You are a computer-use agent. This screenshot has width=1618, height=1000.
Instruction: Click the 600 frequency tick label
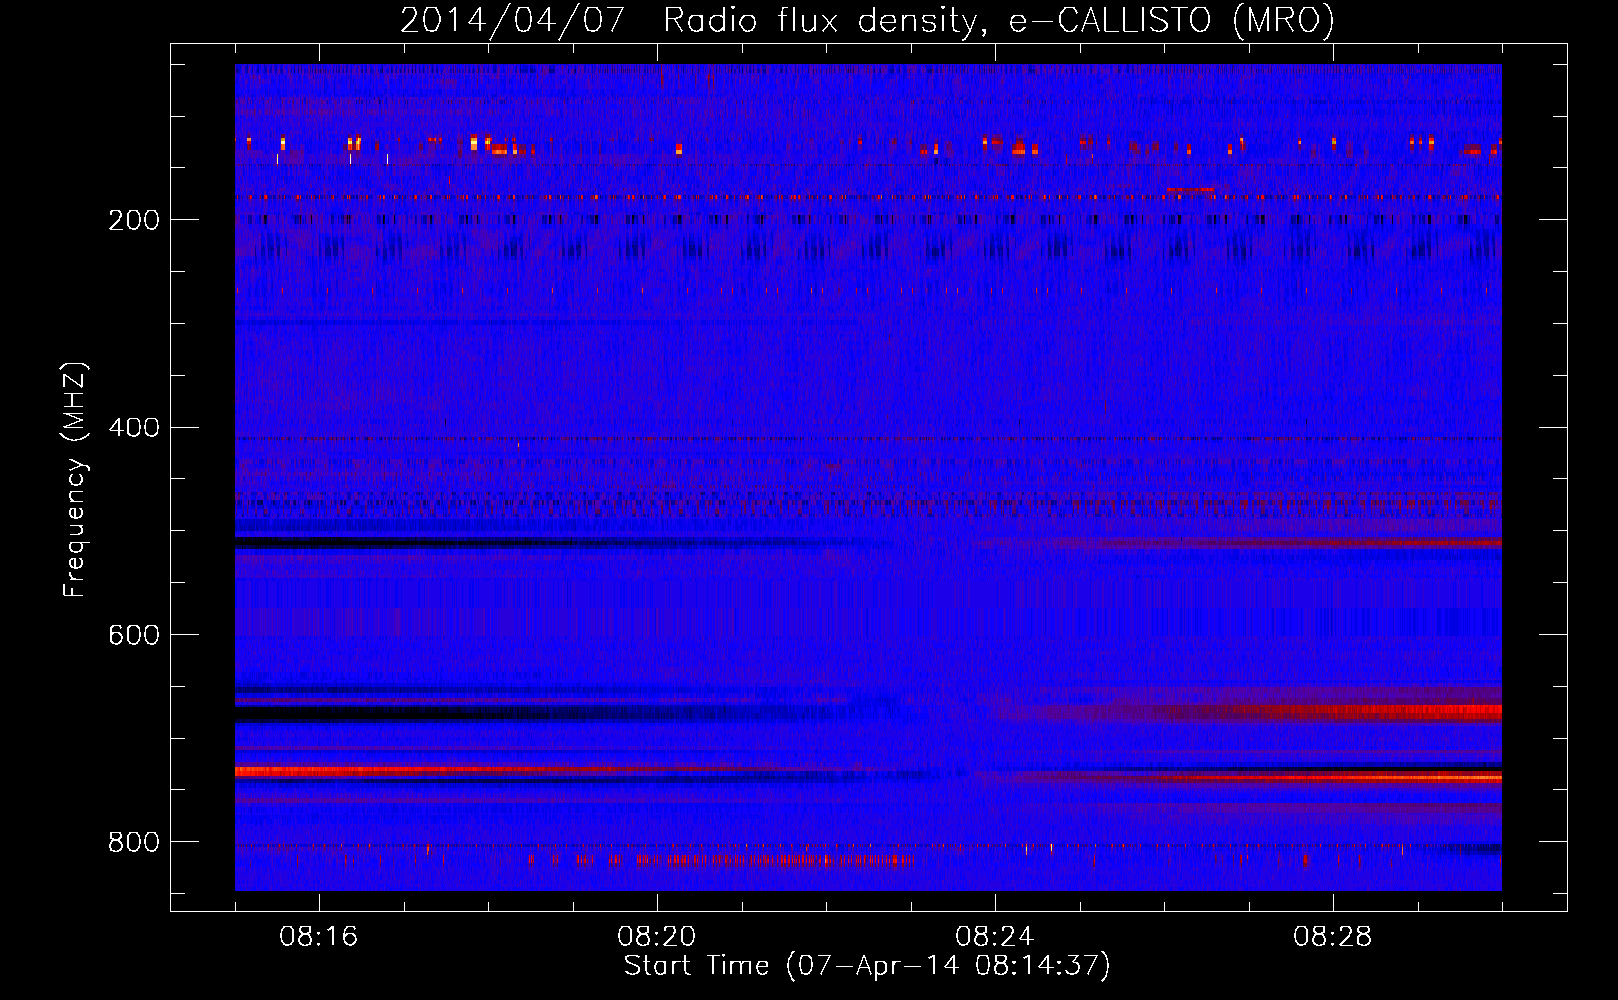click(x=134, y=635)
